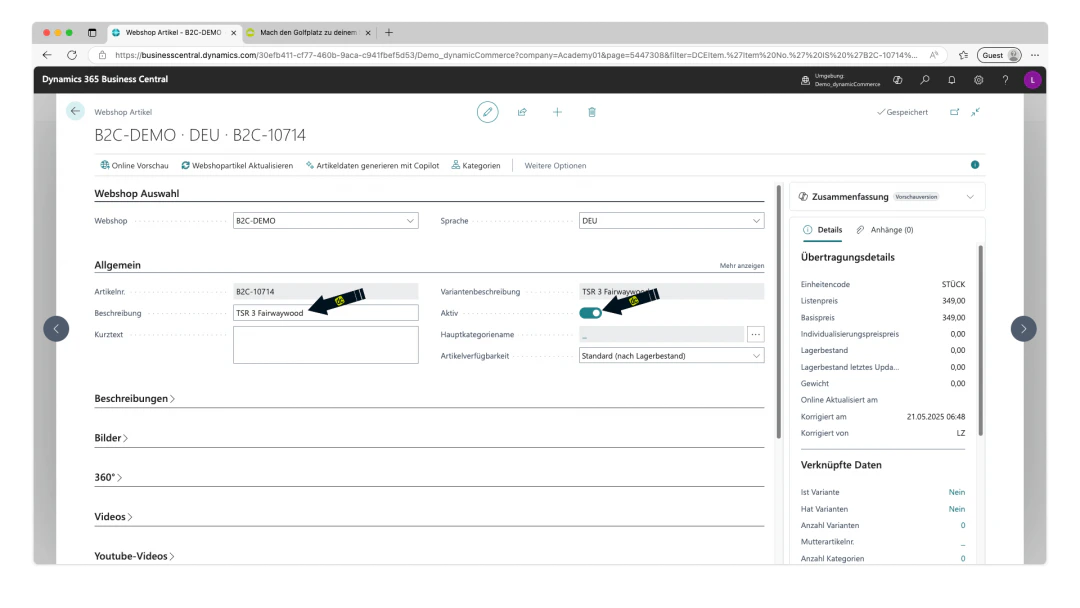Click the purple user avatar L
The height and width of the screenshot is (608, 1080).
pos(1032,80)
